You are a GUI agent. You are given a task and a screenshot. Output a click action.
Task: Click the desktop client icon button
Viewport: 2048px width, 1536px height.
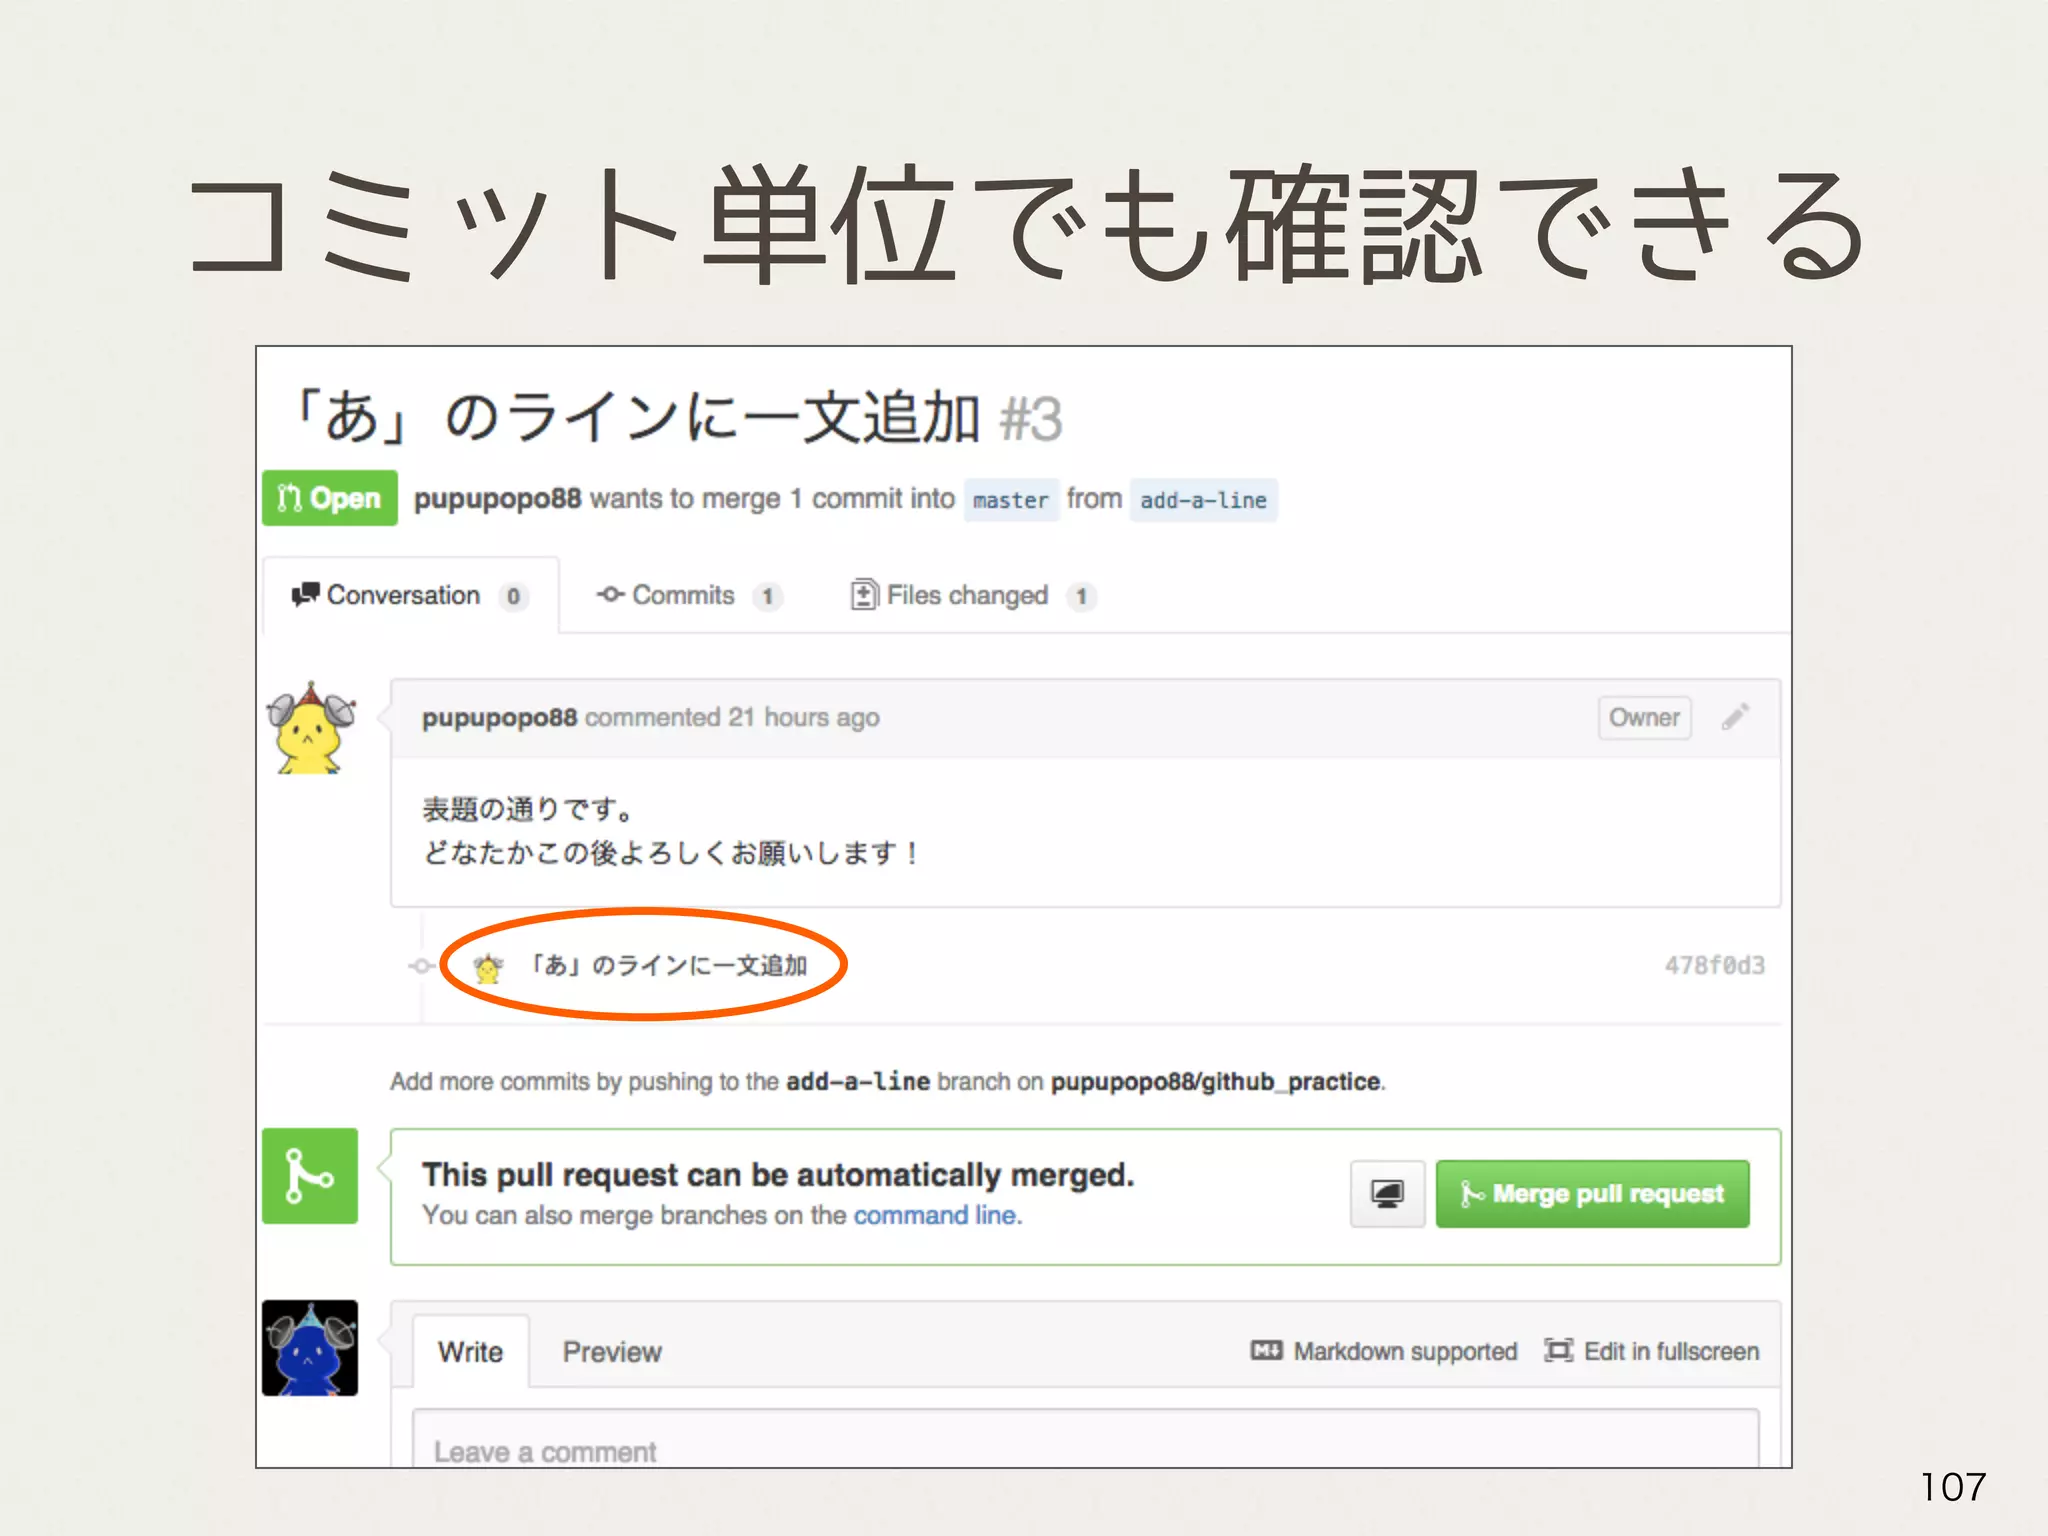point(1387,1193)
